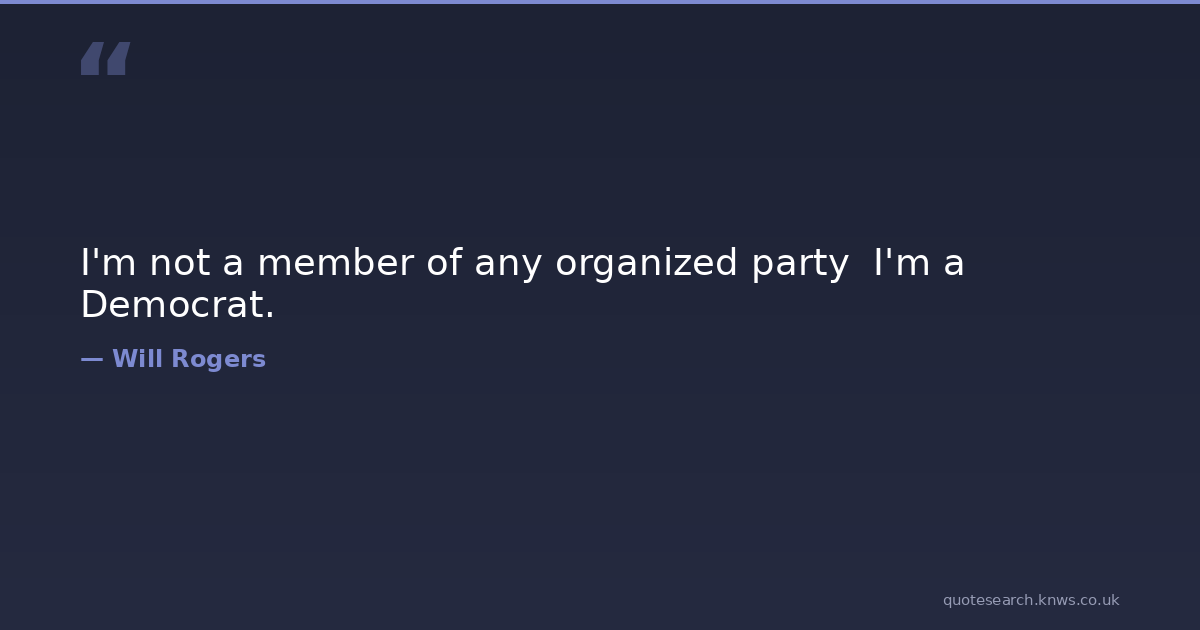Screen dimensions: 1200x630
Task: Click the purple accent bar at top
Action: 600,2
